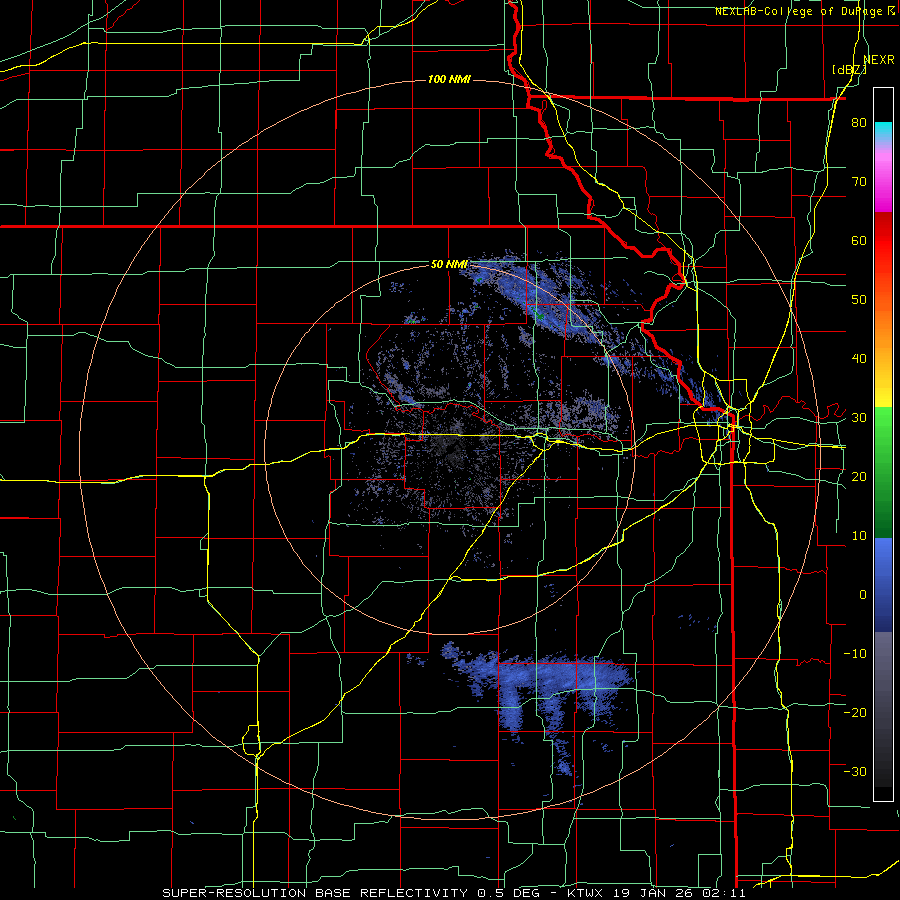Click the -10 value on the dBZ scale

point(855,654)
